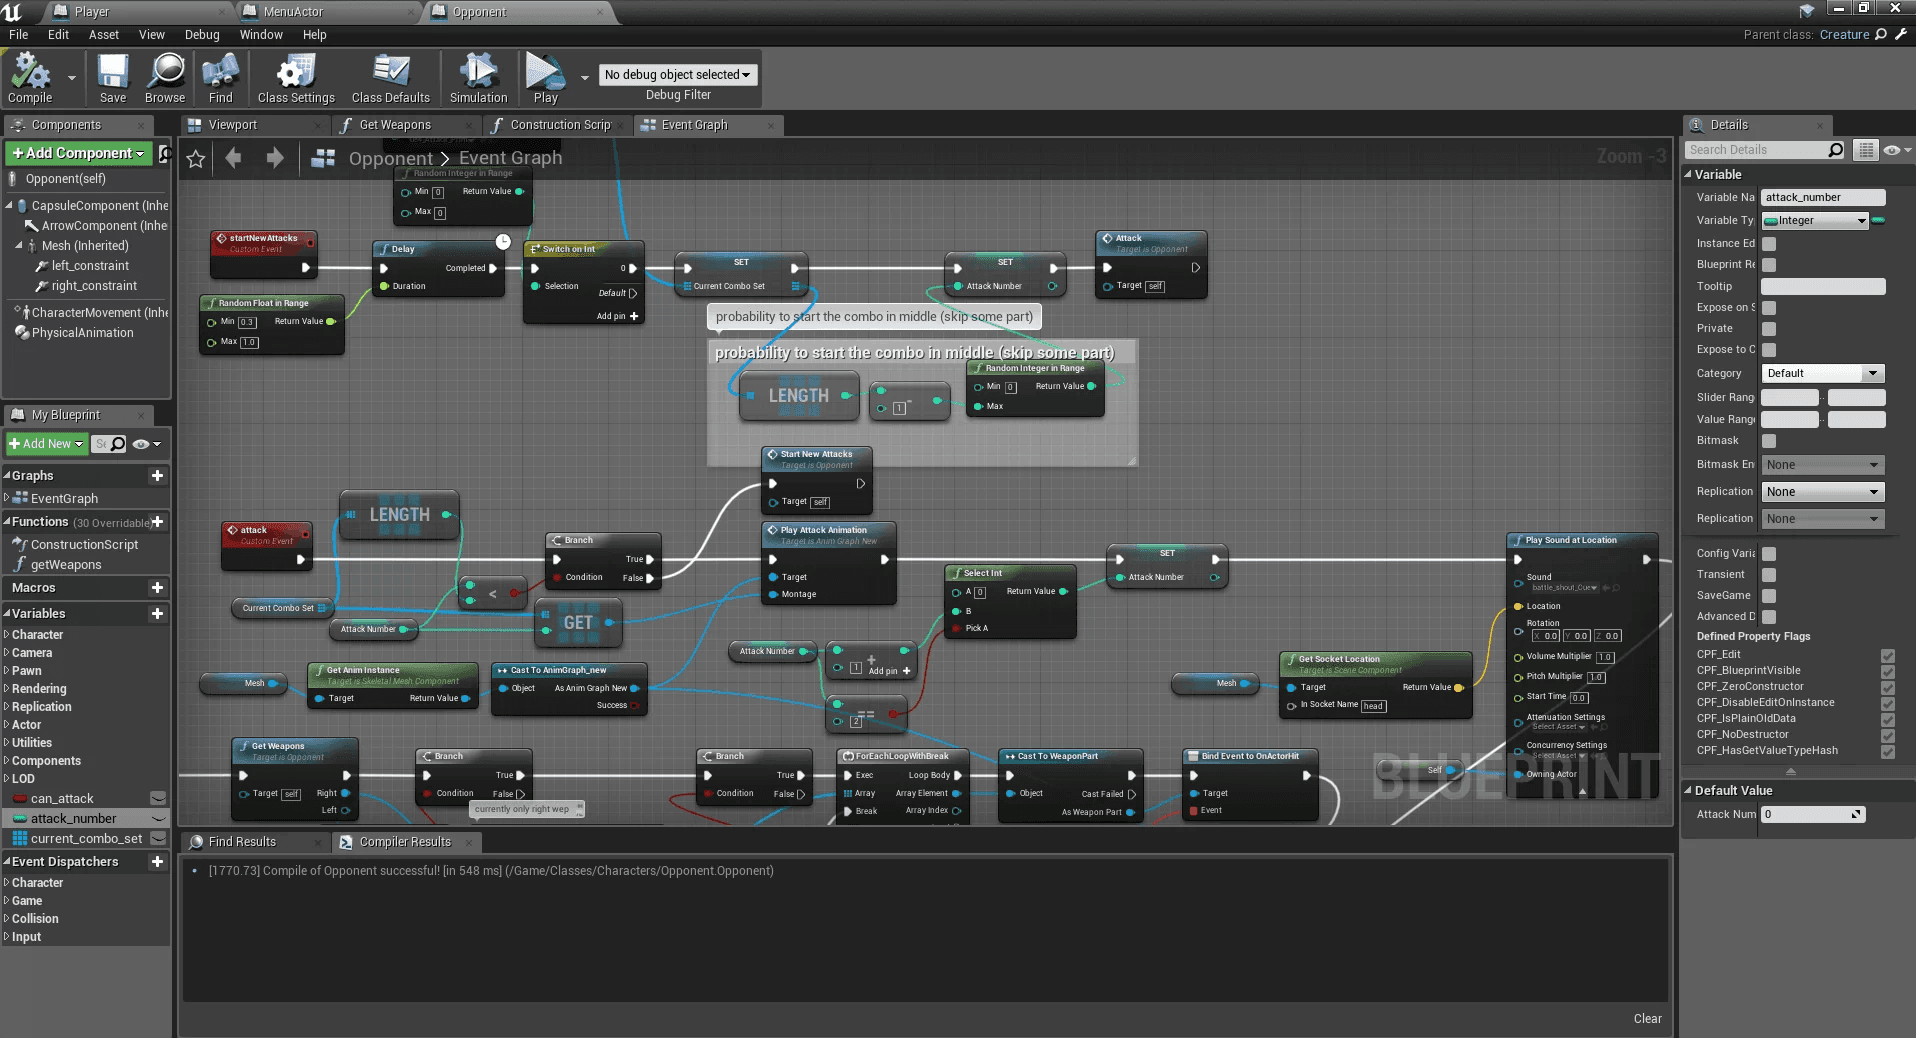Toggle Expose to Cinematics checkbox

[1769, 350]
